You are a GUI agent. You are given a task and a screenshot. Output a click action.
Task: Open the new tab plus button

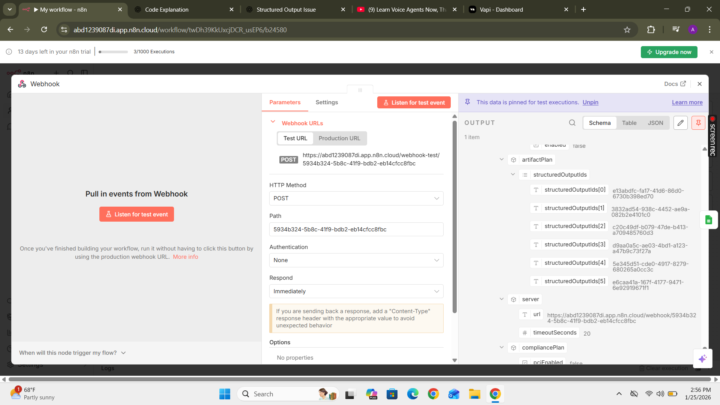pyautogui.click(x=583, y=9)
